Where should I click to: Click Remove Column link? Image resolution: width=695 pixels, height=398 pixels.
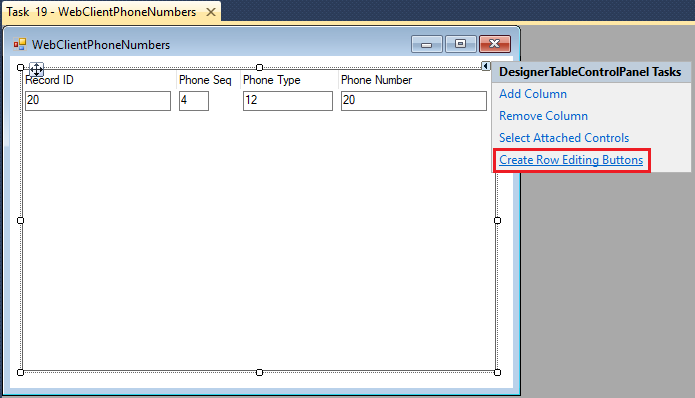pos(543,116)
